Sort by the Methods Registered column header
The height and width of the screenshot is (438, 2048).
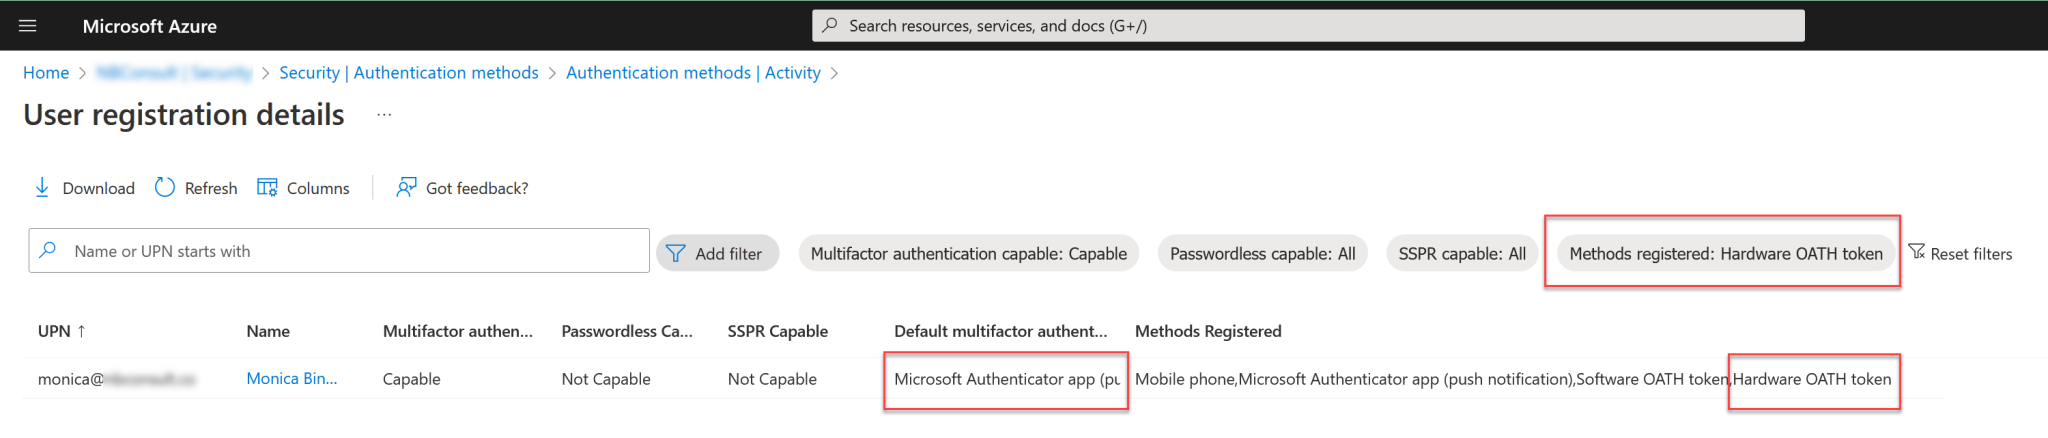[1208, 331]
